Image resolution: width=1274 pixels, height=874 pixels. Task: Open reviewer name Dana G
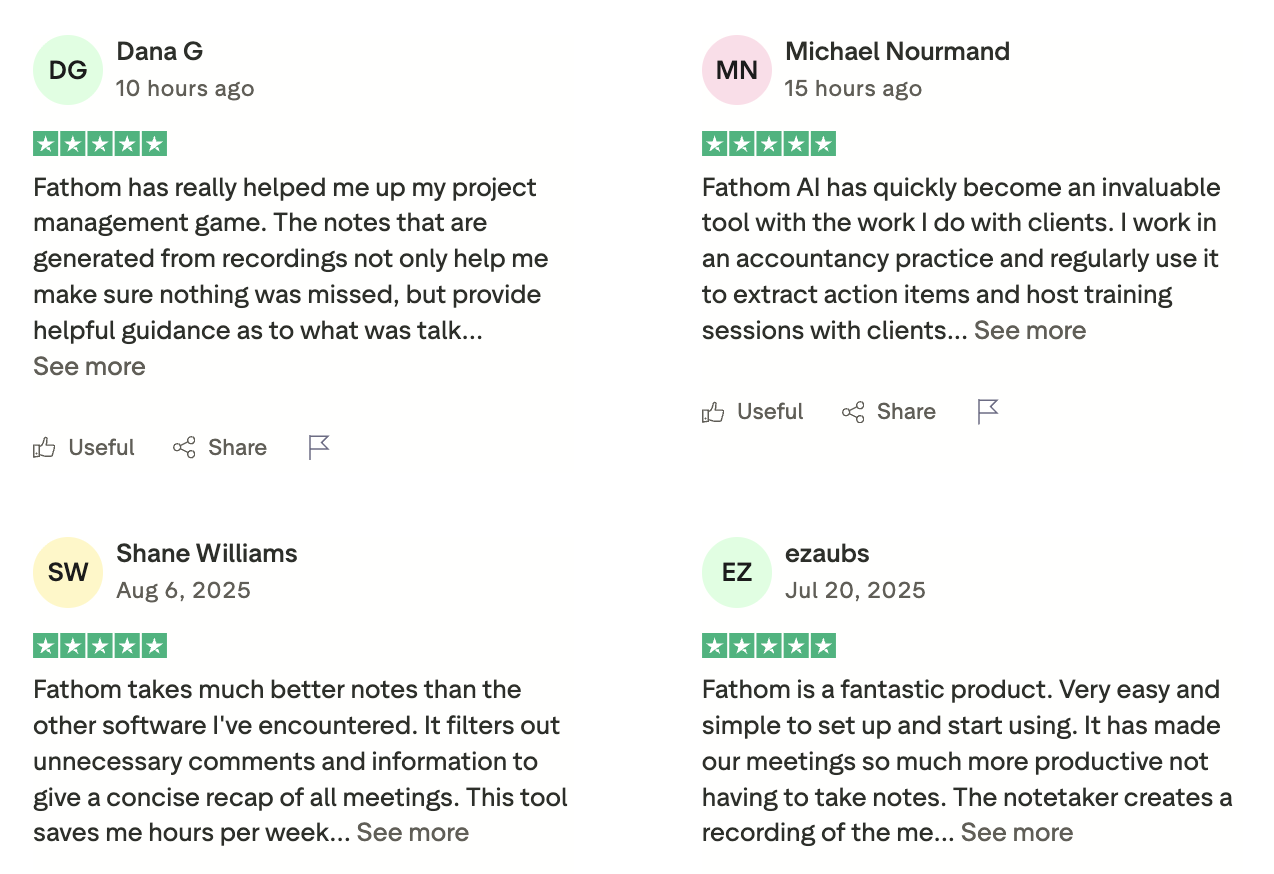pos(159,50)
